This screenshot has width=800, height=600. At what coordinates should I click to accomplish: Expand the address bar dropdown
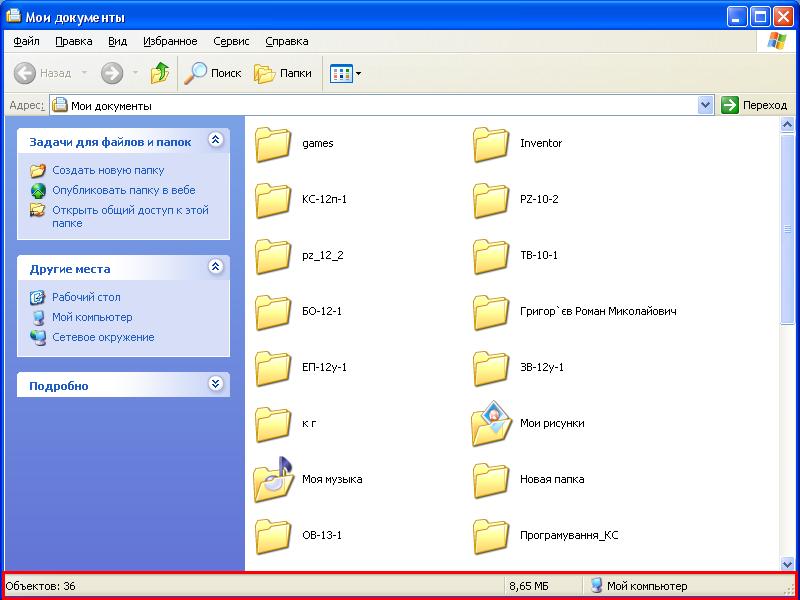click(705, 106)
